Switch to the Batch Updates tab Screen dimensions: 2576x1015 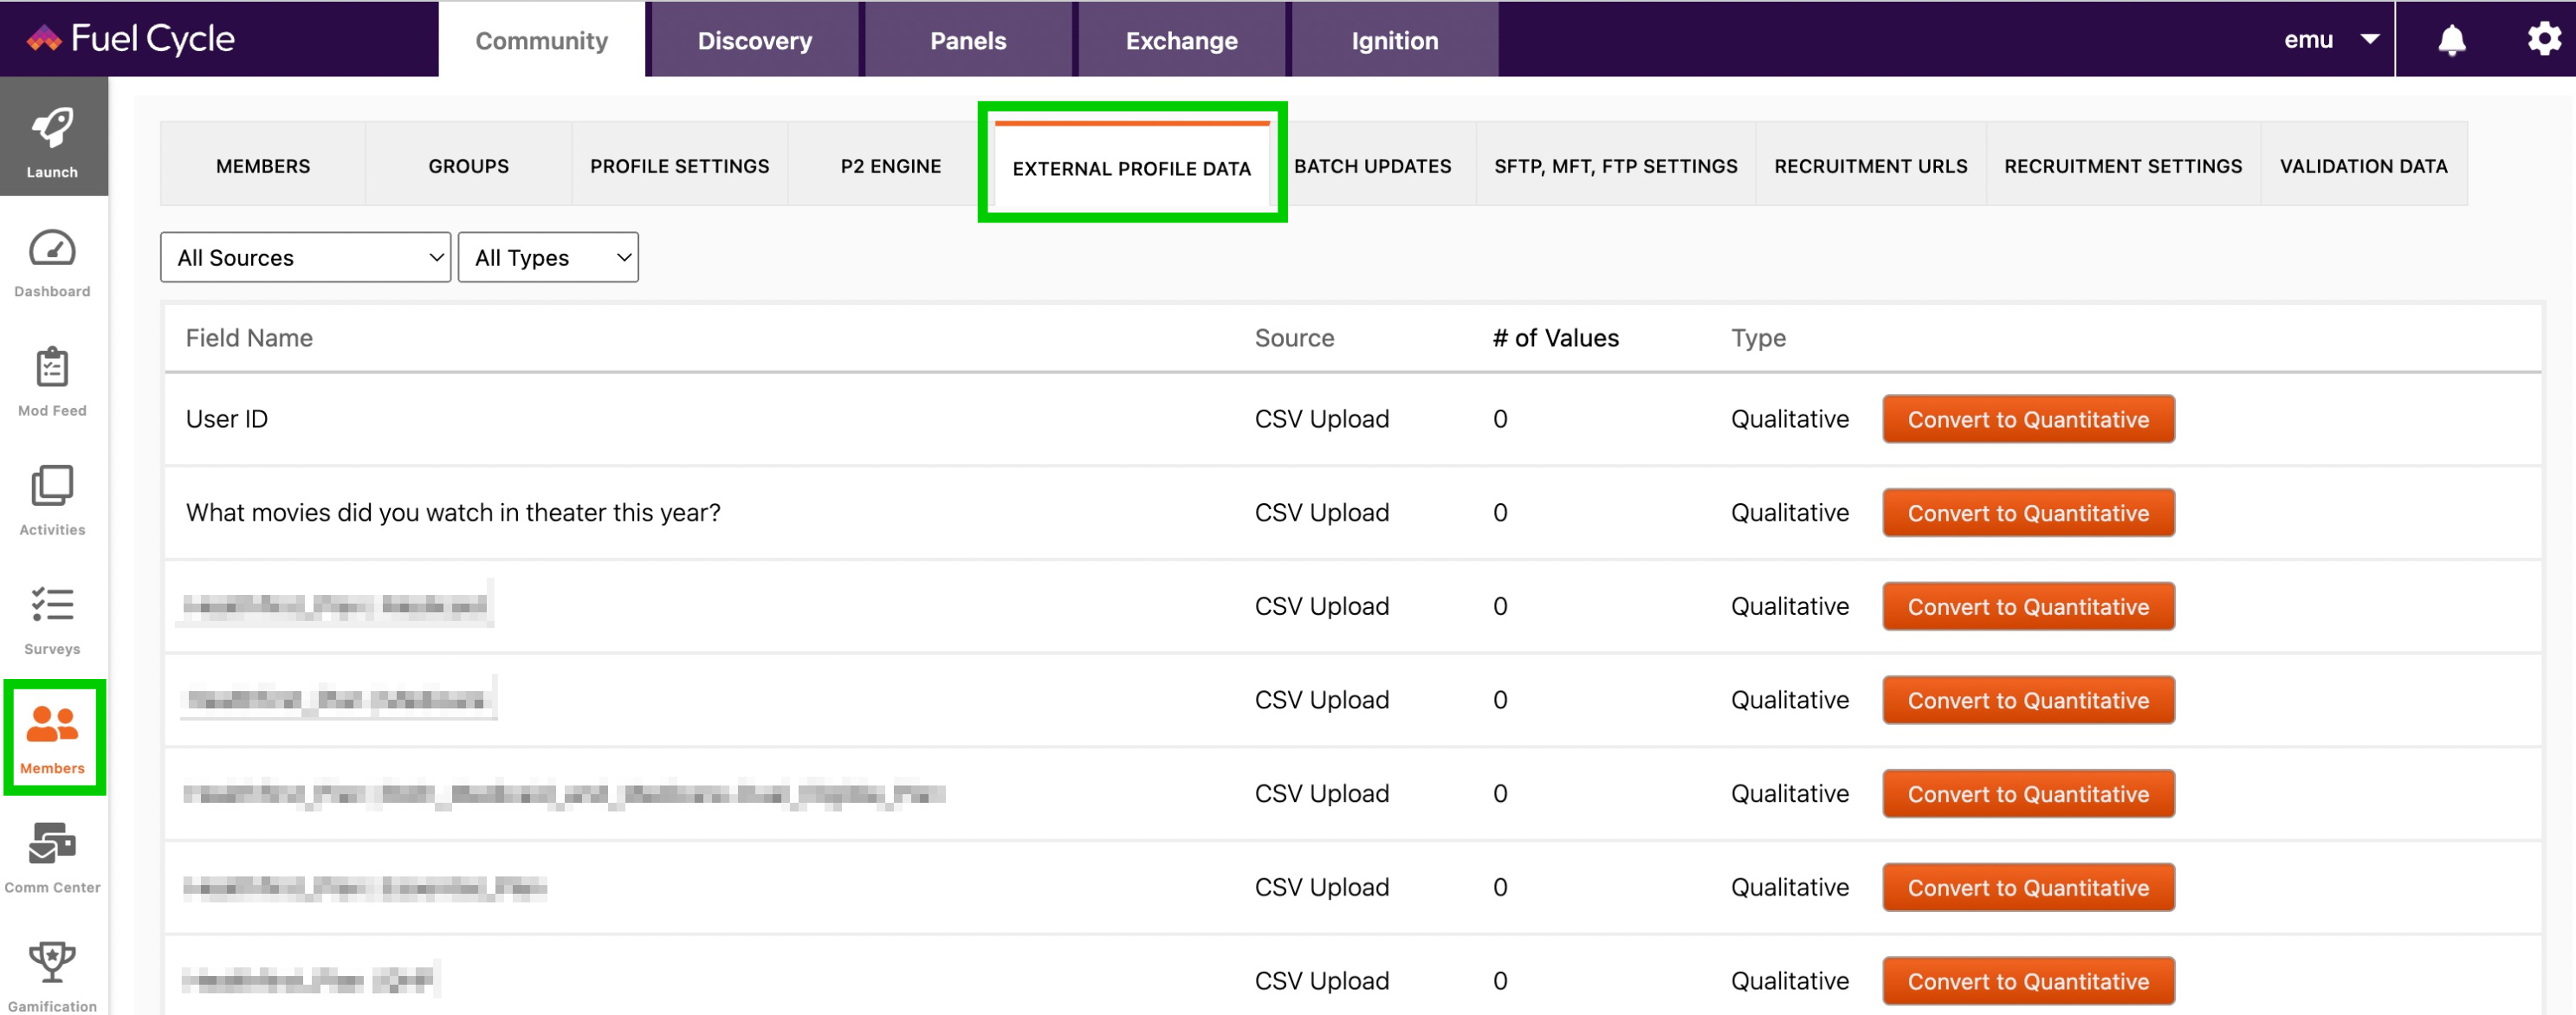point(1371,166)
